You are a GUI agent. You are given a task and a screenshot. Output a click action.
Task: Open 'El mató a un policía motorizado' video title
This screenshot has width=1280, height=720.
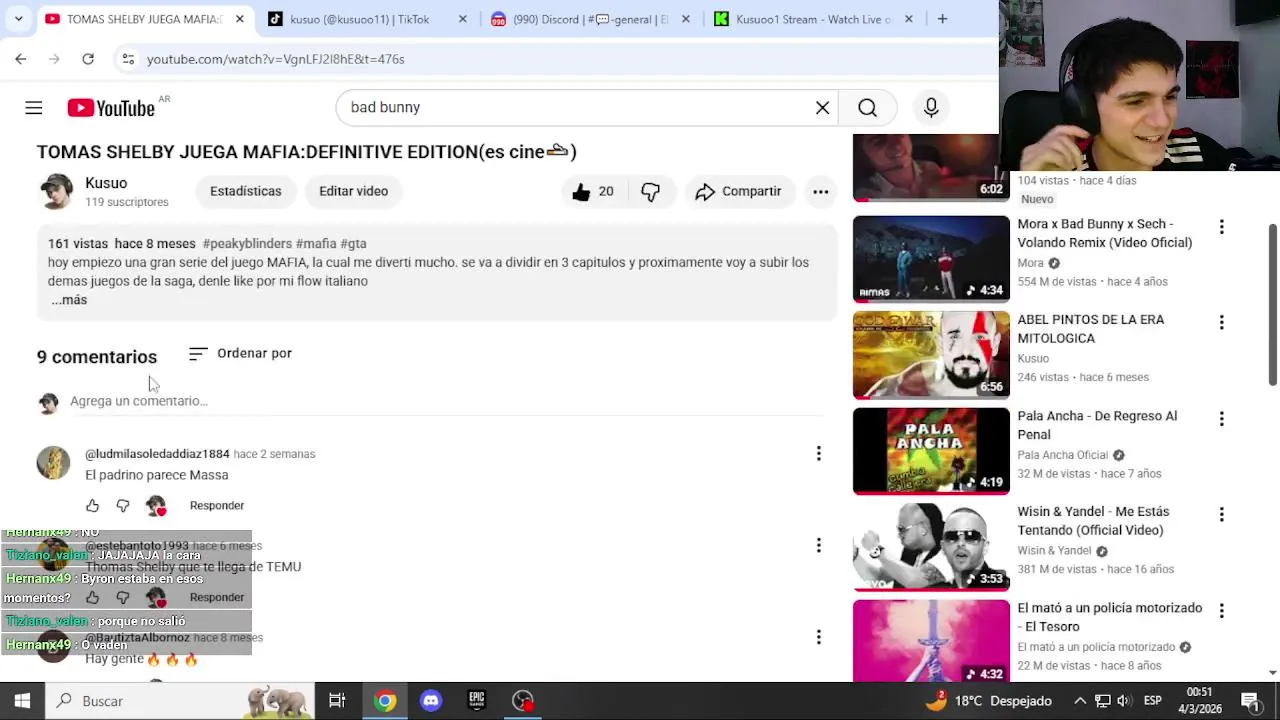tap(1109, 617)
